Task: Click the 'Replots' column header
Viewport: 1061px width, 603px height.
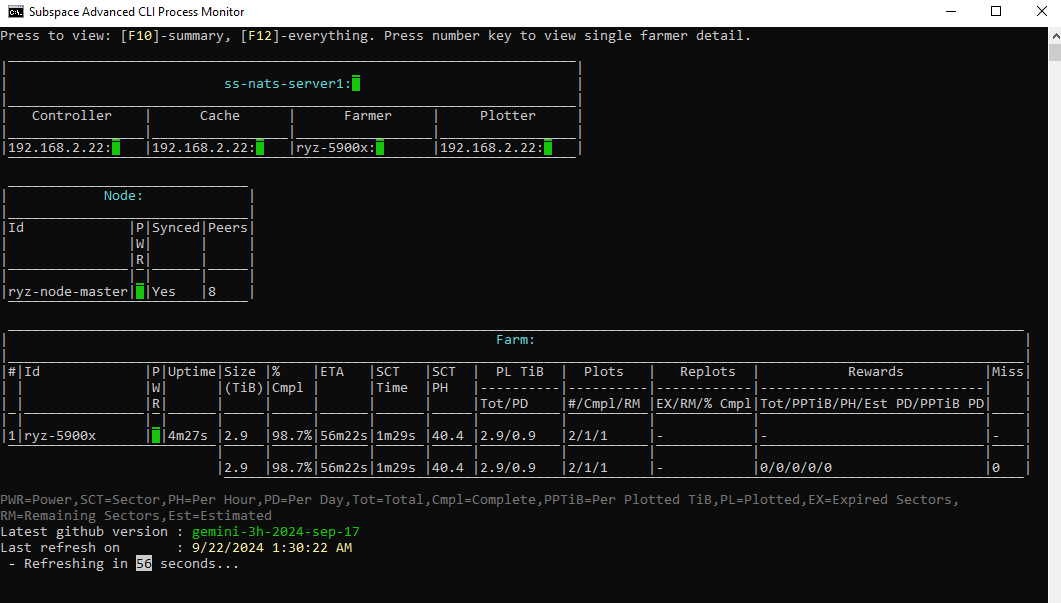Action: [708, 372]
